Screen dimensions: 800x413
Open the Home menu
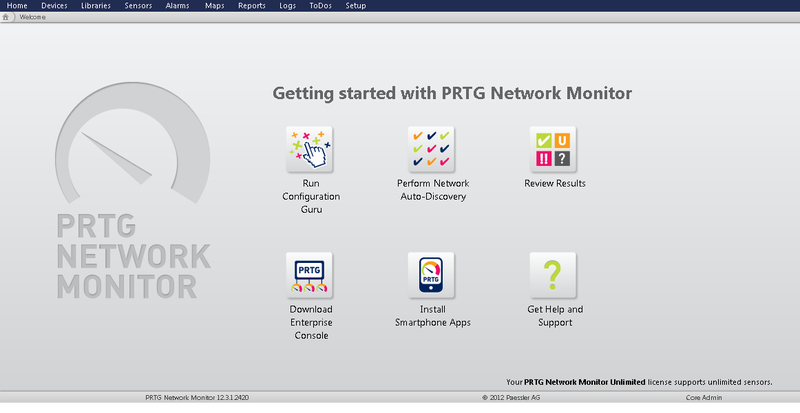click(17, 6)
